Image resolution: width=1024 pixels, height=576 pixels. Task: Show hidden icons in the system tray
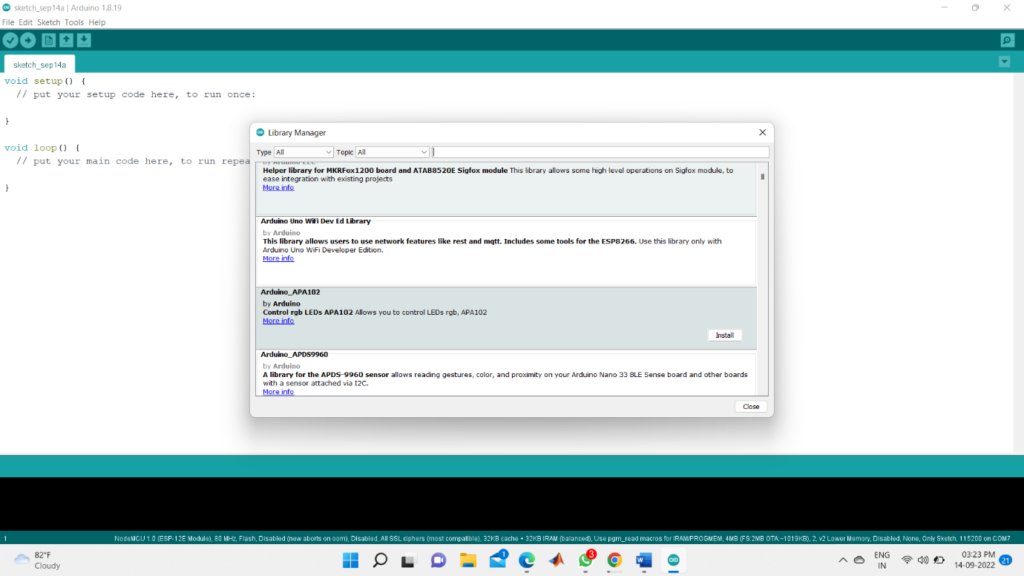click(x=843, y=560)
